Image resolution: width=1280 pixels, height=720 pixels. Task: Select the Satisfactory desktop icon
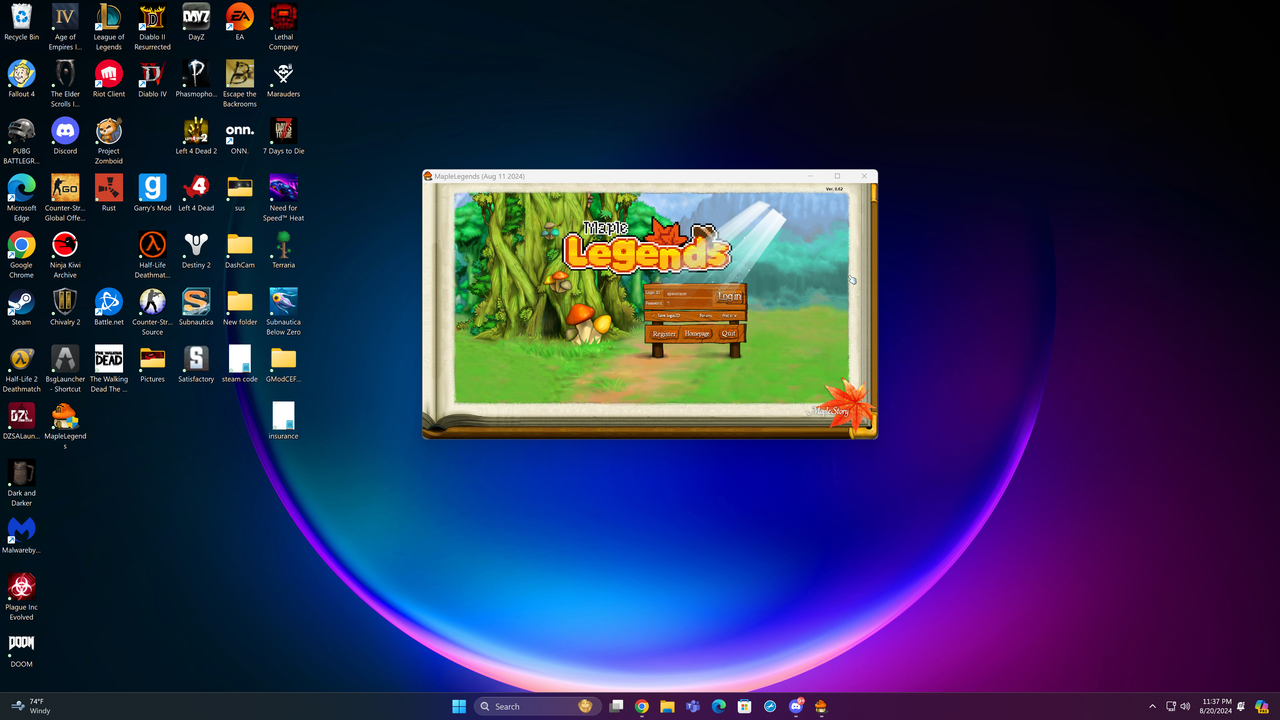click(196, 364)
